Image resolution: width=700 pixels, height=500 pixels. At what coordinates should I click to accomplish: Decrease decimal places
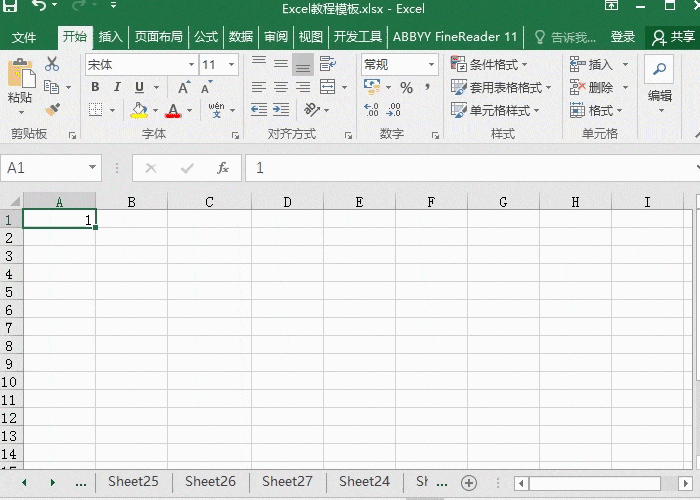pos(394,110)
